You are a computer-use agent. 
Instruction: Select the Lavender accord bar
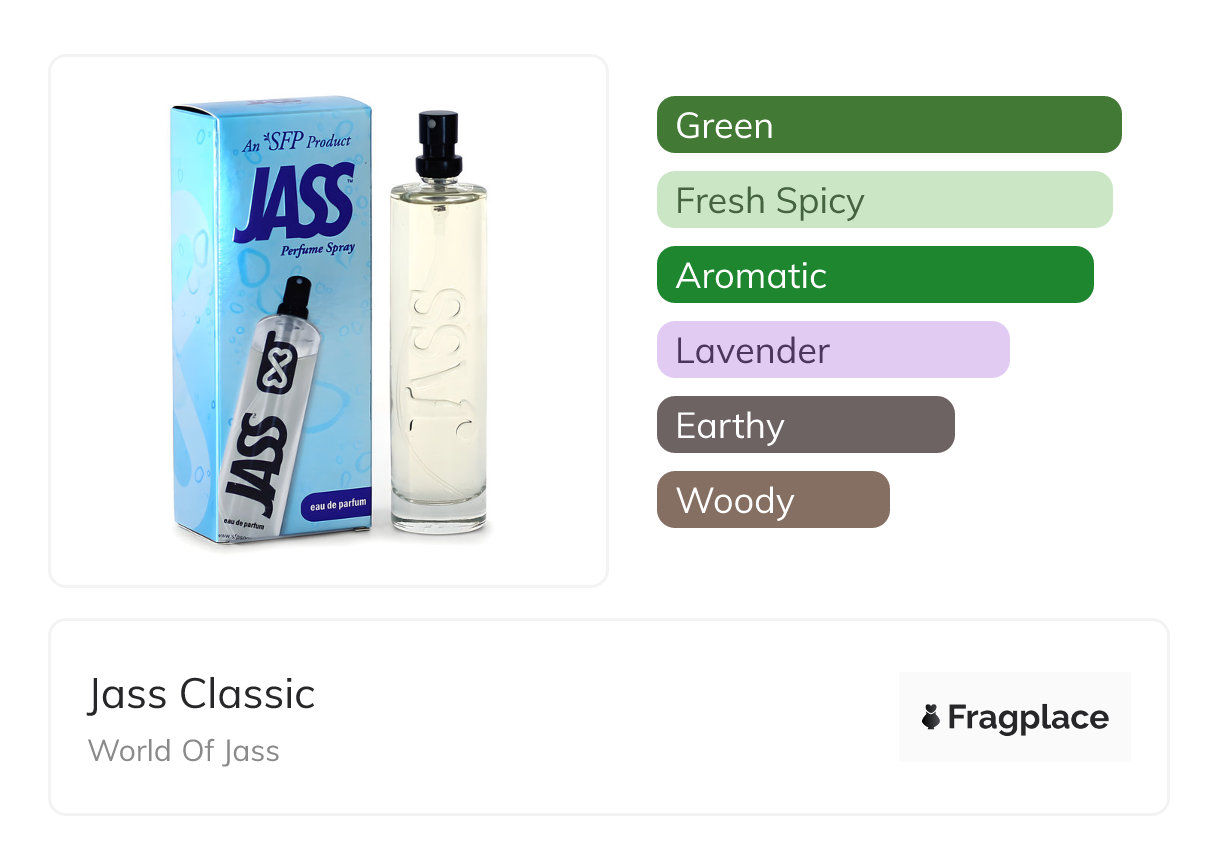pyautogui.click(x=832, y=350)
